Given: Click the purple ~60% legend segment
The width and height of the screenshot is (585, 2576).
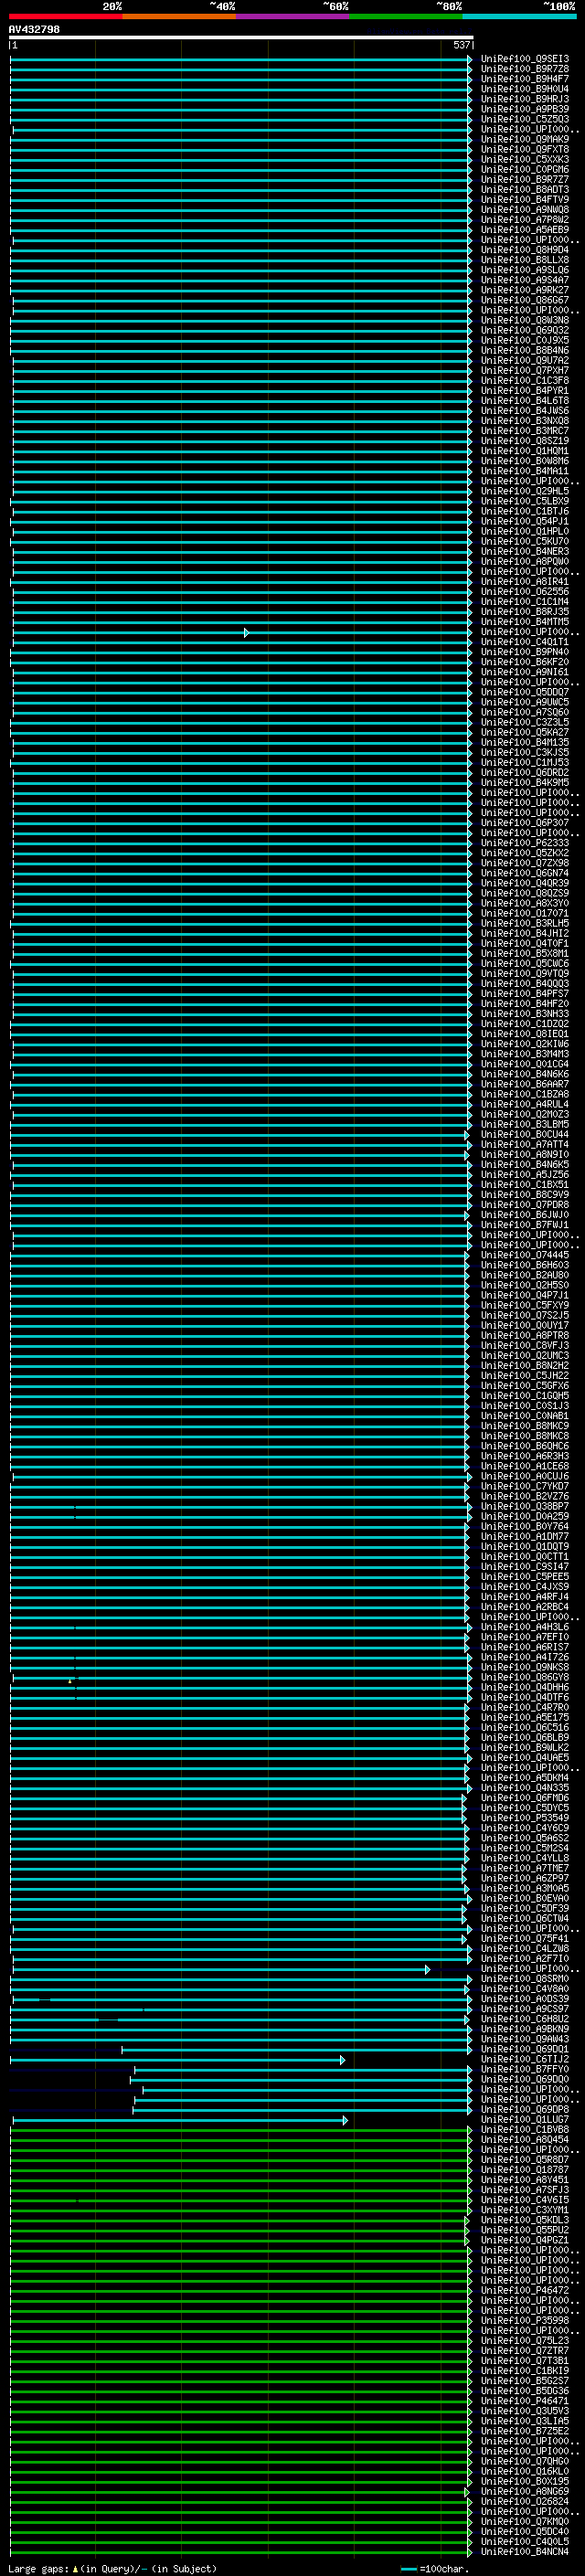Looking at the screenshot, I should (293, 16).
